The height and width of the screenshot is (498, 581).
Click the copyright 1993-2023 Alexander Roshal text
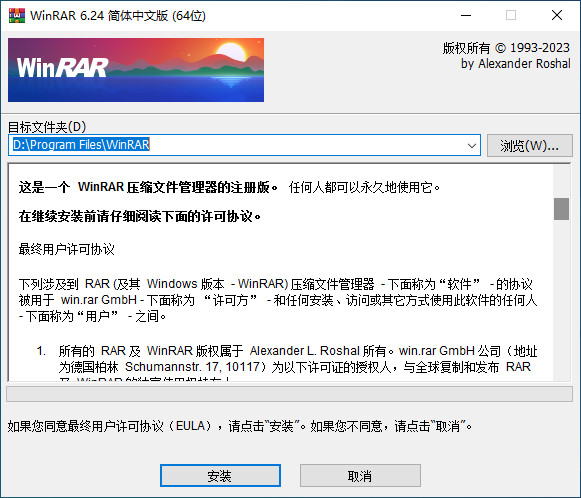[507, 56]
